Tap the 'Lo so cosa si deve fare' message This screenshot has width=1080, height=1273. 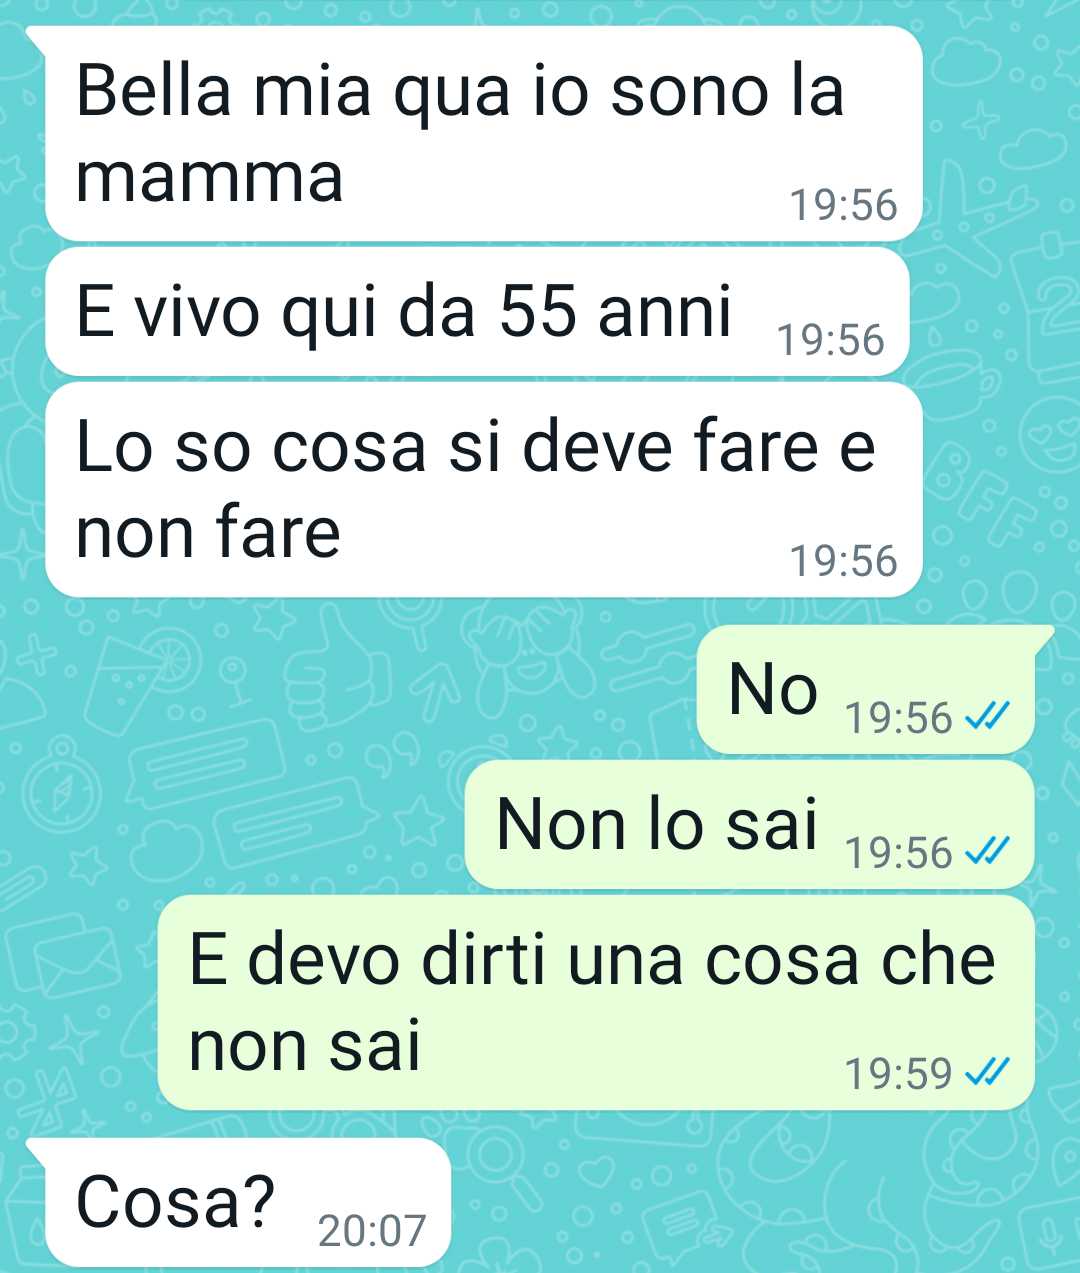[483, 490]
